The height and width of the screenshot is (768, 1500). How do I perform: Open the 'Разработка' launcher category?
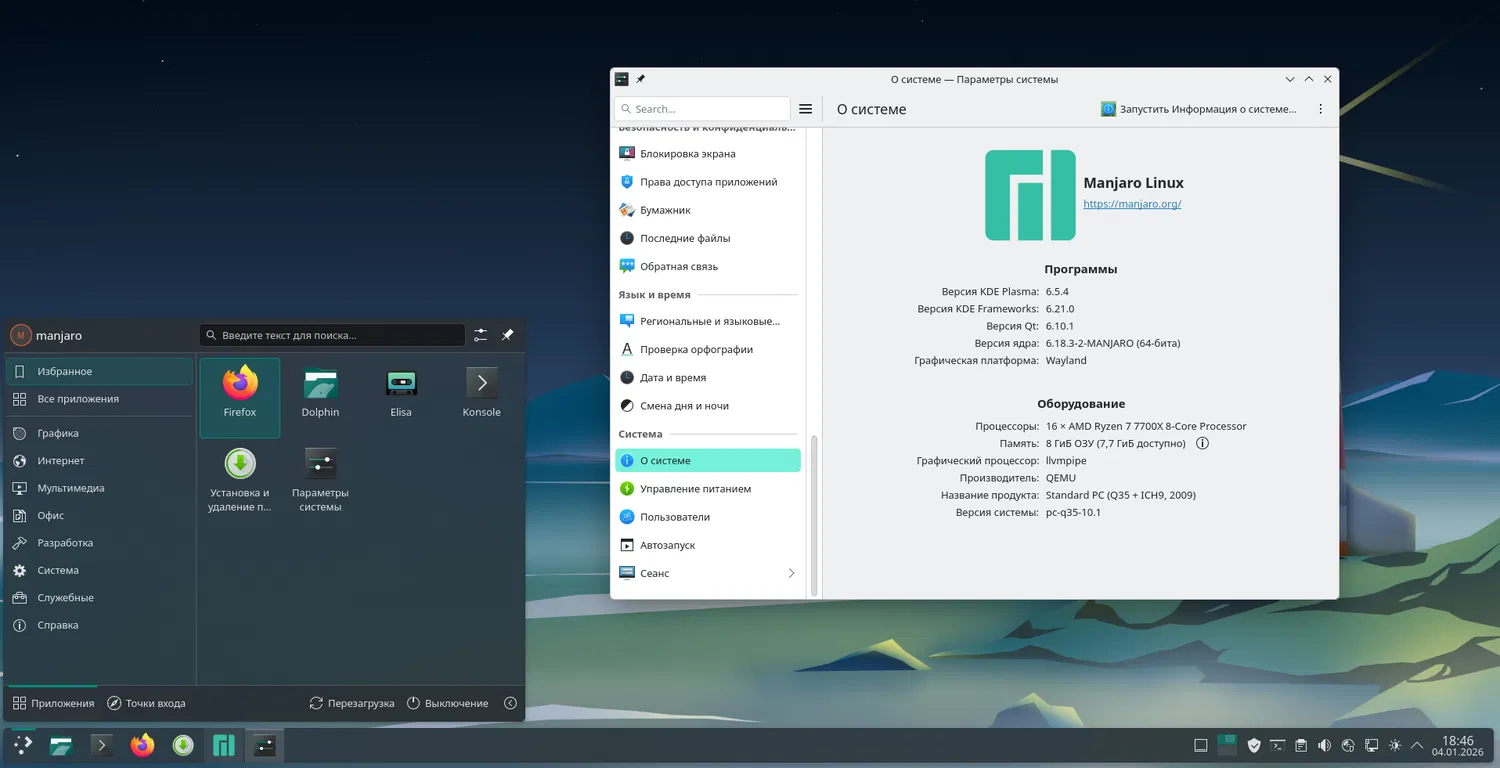tap(99, 543)
